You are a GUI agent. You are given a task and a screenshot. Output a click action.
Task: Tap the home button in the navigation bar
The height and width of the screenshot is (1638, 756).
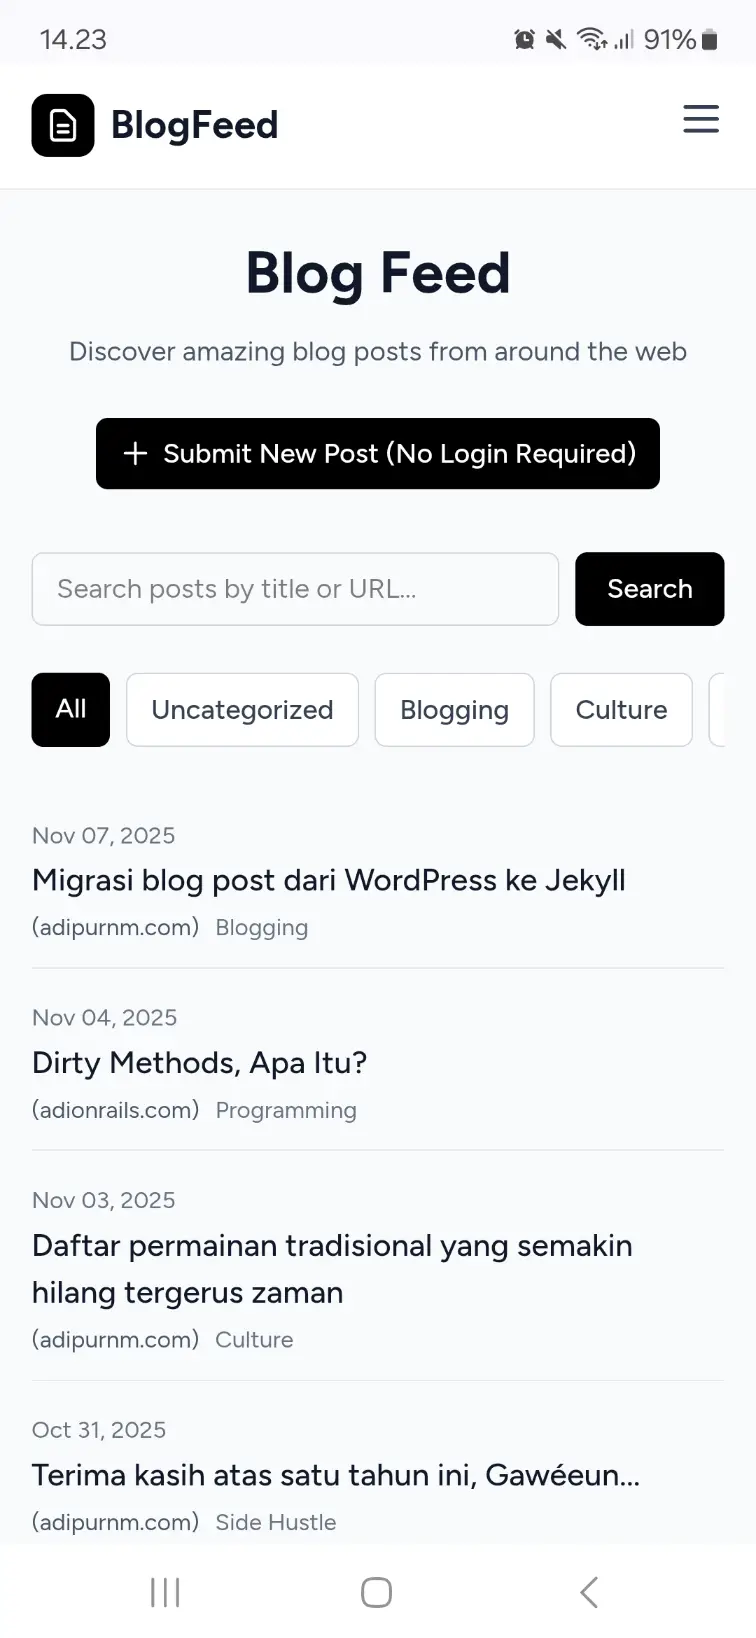[375, 1592]
